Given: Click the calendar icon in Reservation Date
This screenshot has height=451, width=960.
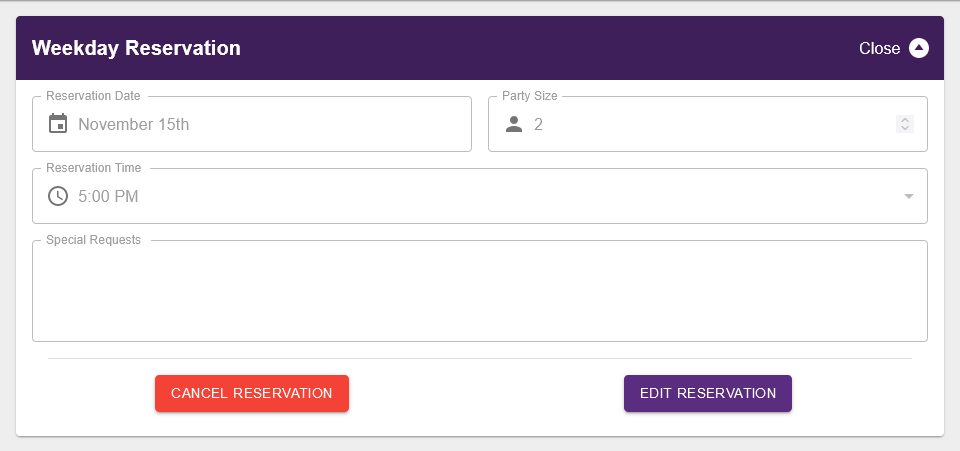Looking at the screenshot, I should [x=58, y=124].
